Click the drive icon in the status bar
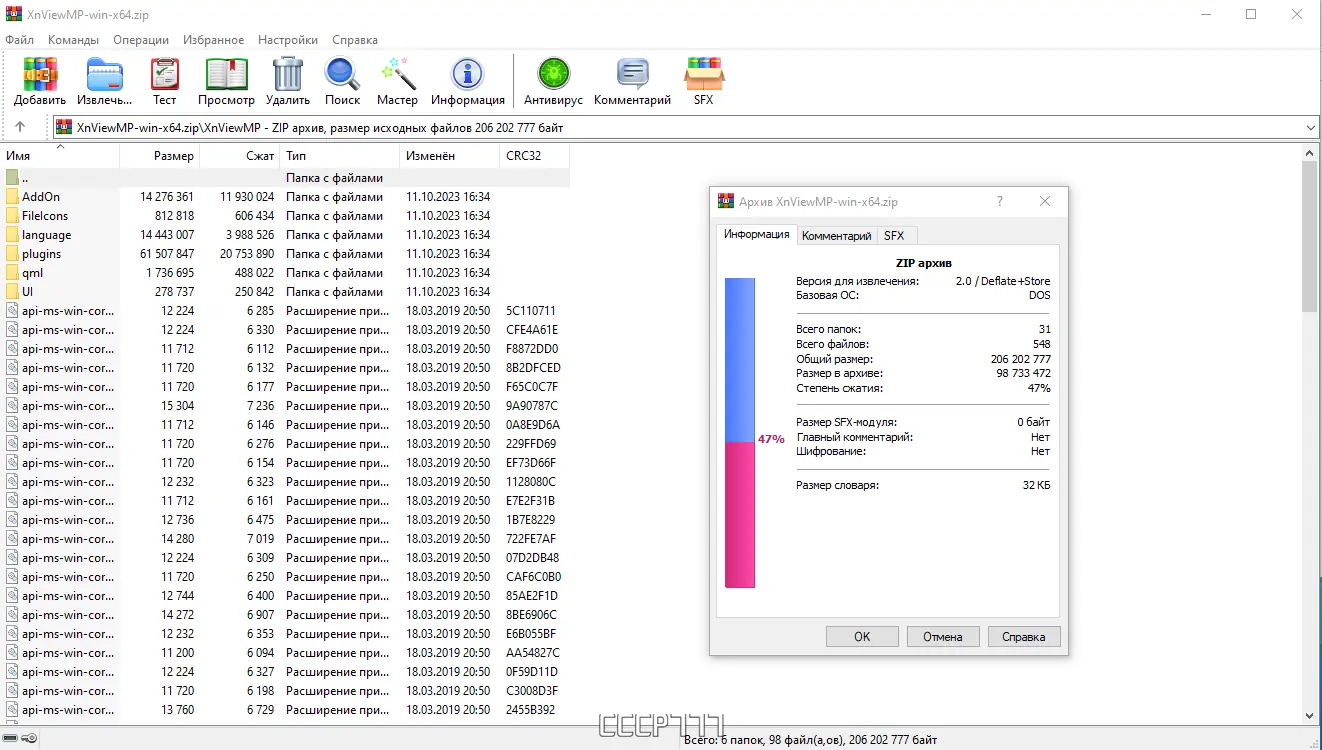Viewport: 1322px width, 750px height. 11,738
